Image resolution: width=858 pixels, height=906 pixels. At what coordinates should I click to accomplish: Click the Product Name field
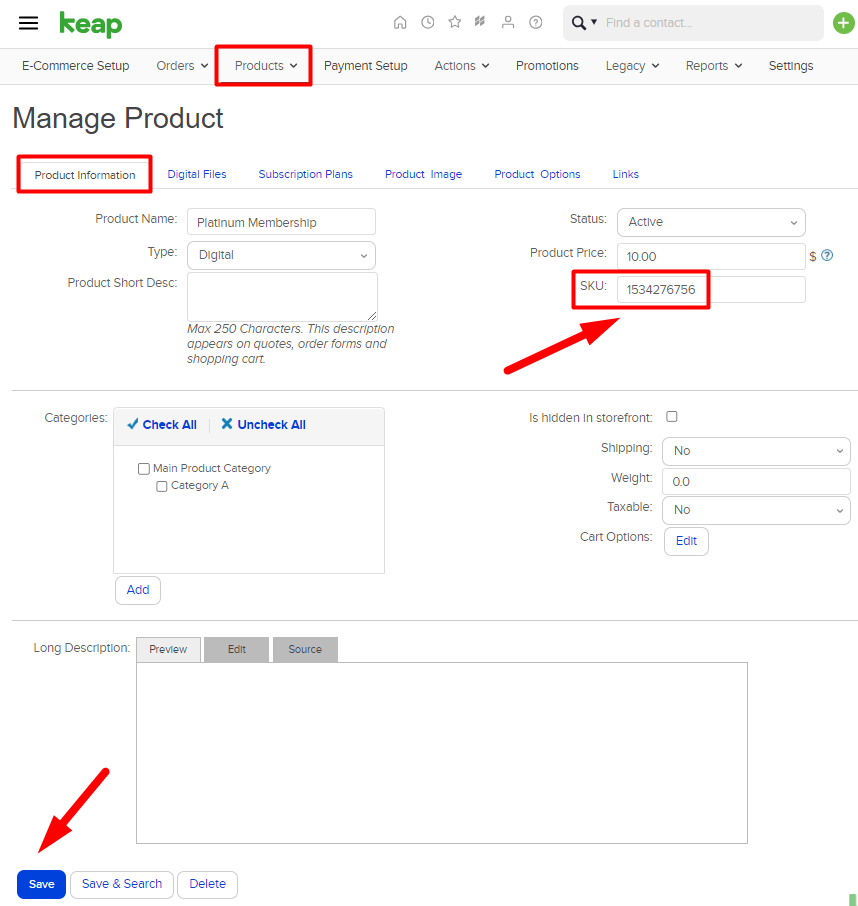(x=281, y=222)
